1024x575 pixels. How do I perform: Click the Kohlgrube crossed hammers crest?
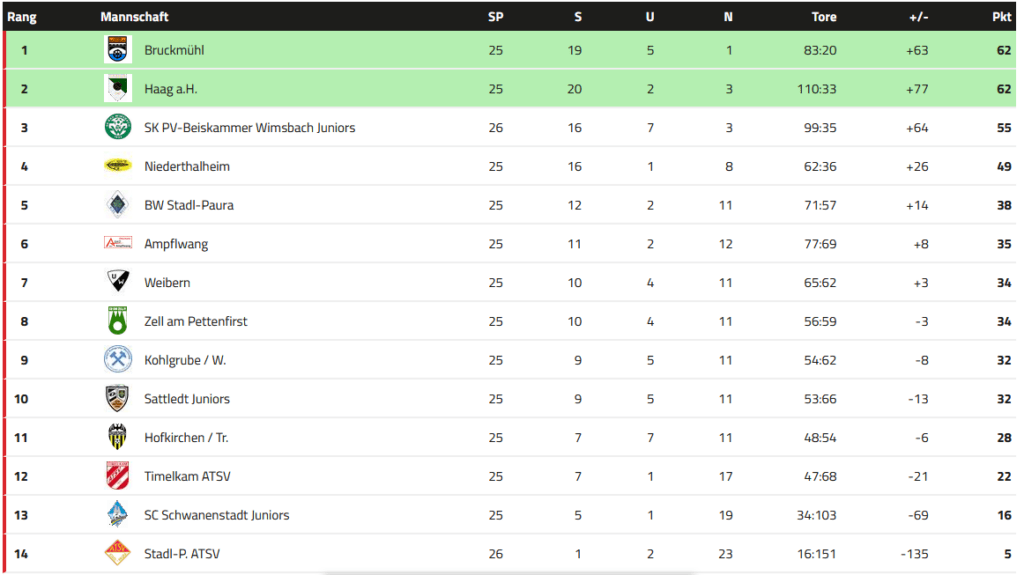118,359
